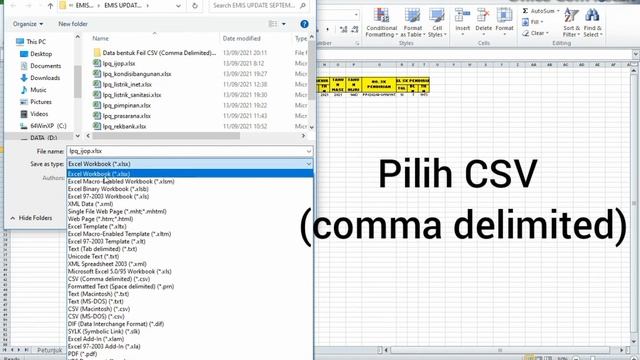Click the New folder button
The image size is (640, 360).
(x=73, y=24)
